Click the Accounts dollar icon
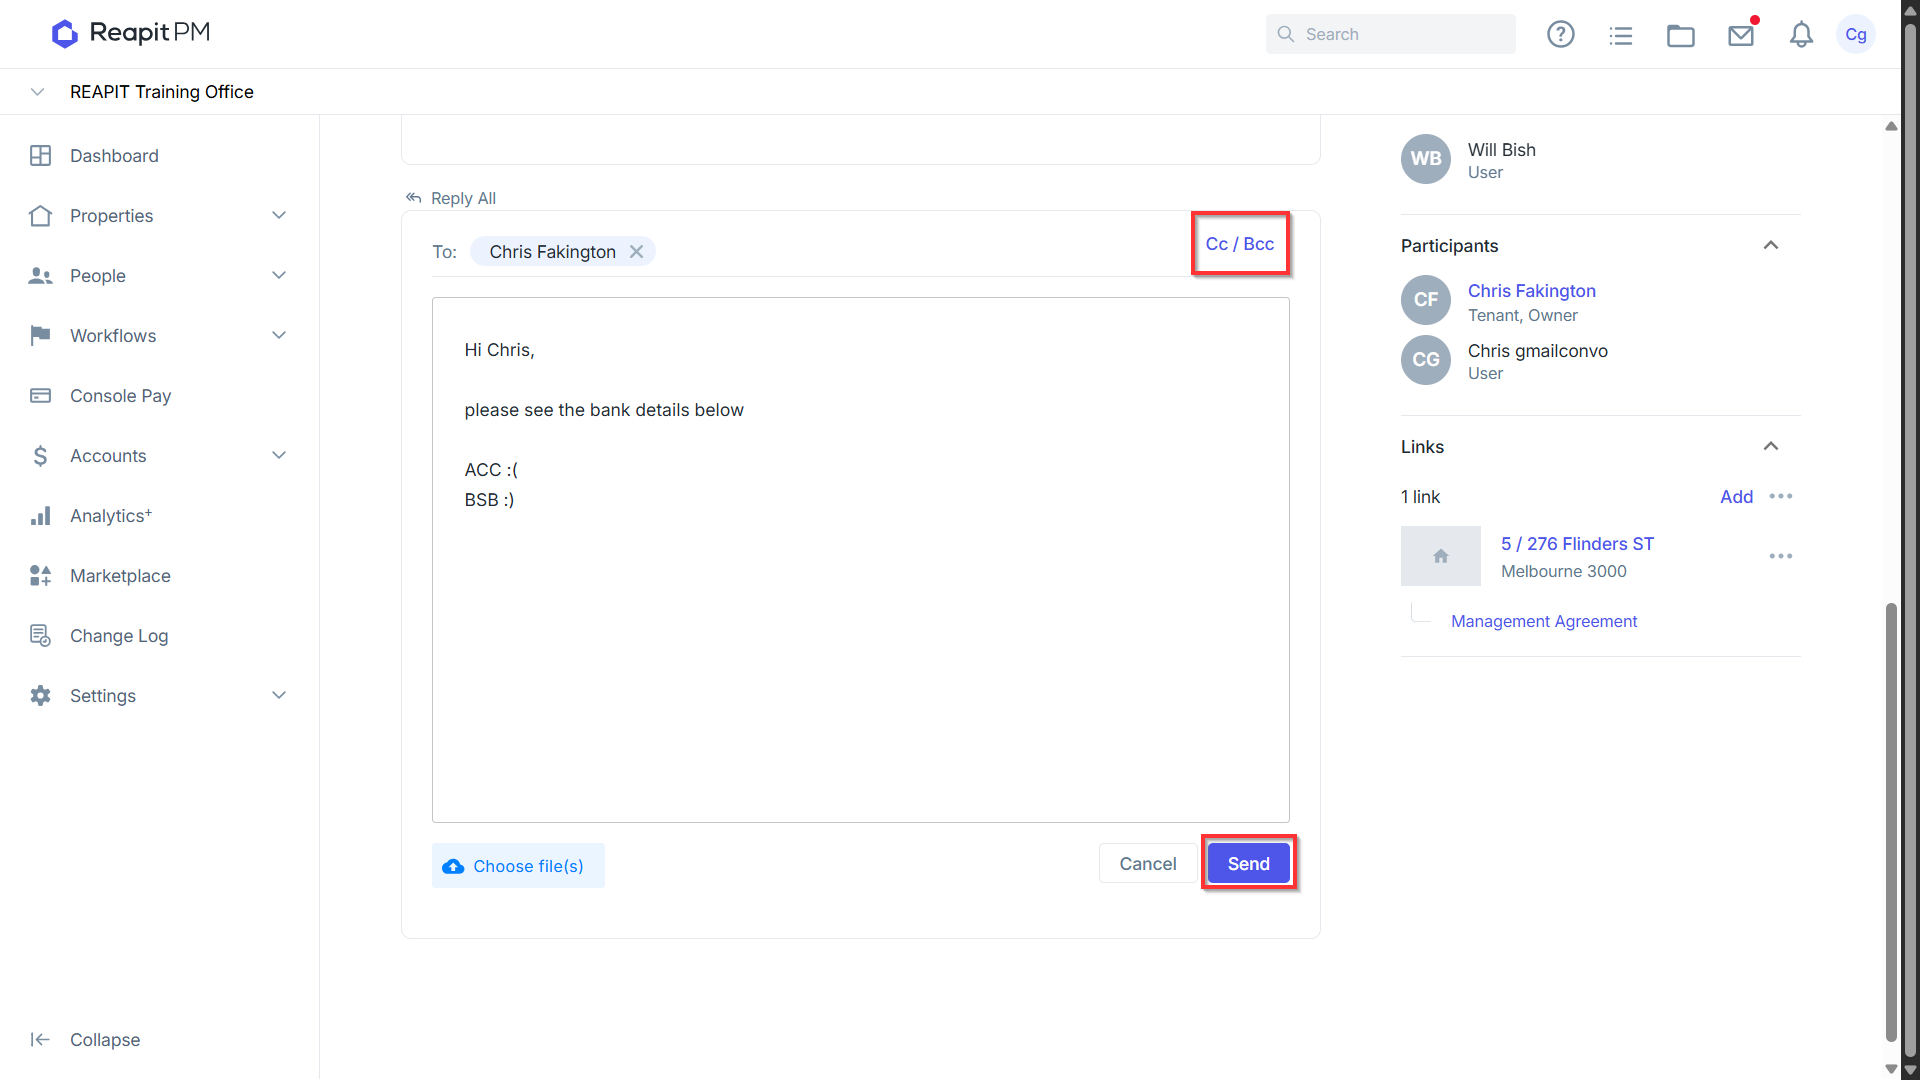The image size is (1920, 1080). [40, 456]
